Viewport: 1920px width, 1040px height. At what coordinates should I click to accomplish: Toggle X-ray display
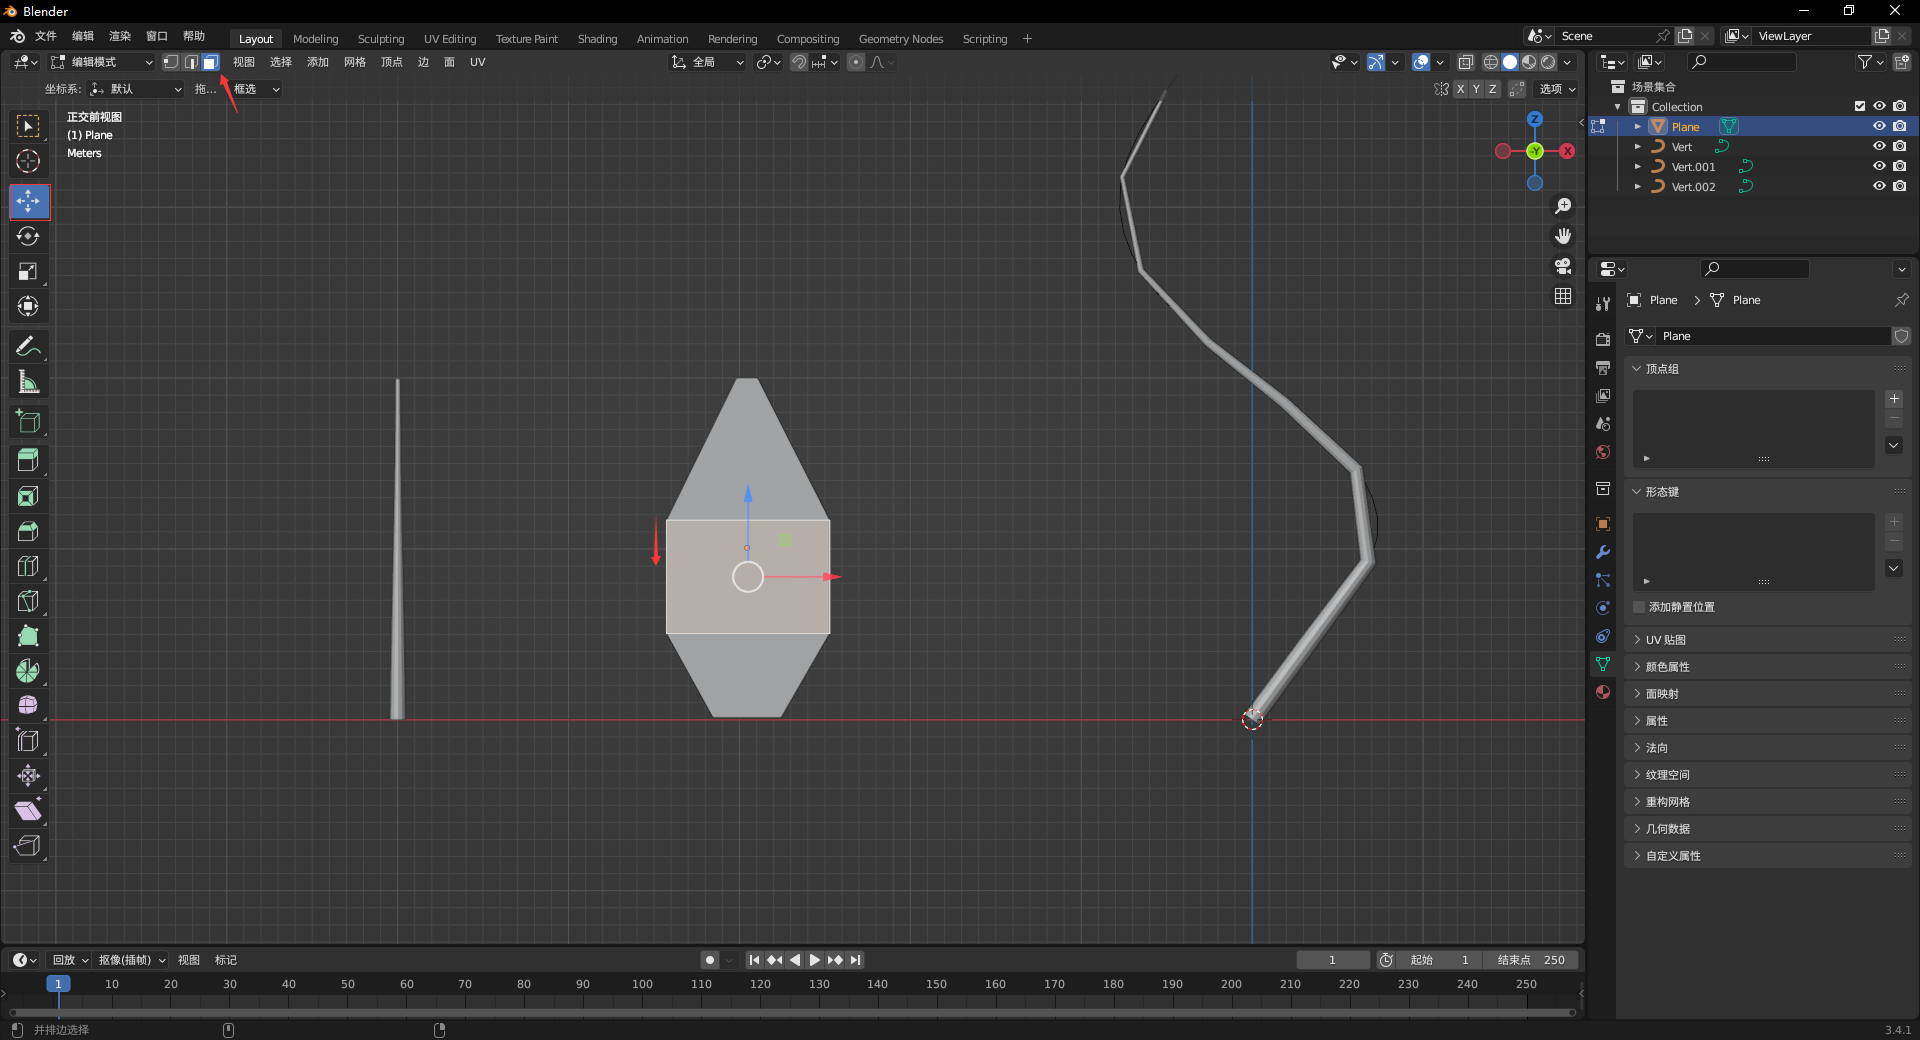pyautogui.click(x=1466, y=62)
